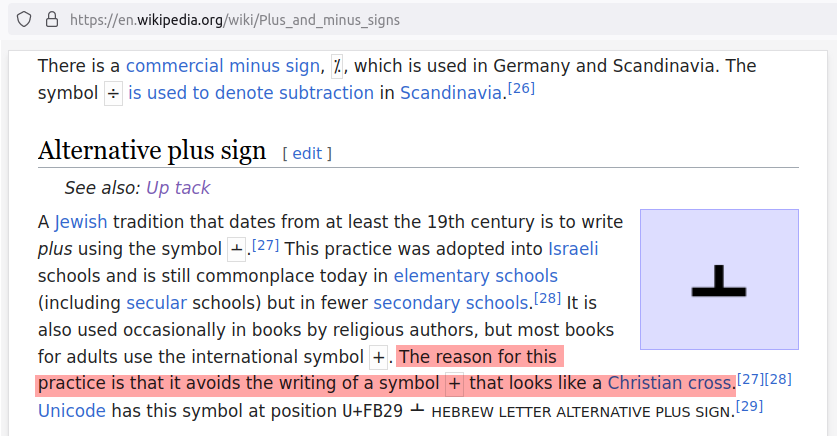Viewport: 837px width, 436px height.
Task: Open 'is used to denote subtraction' link
Action: [251, 93]
